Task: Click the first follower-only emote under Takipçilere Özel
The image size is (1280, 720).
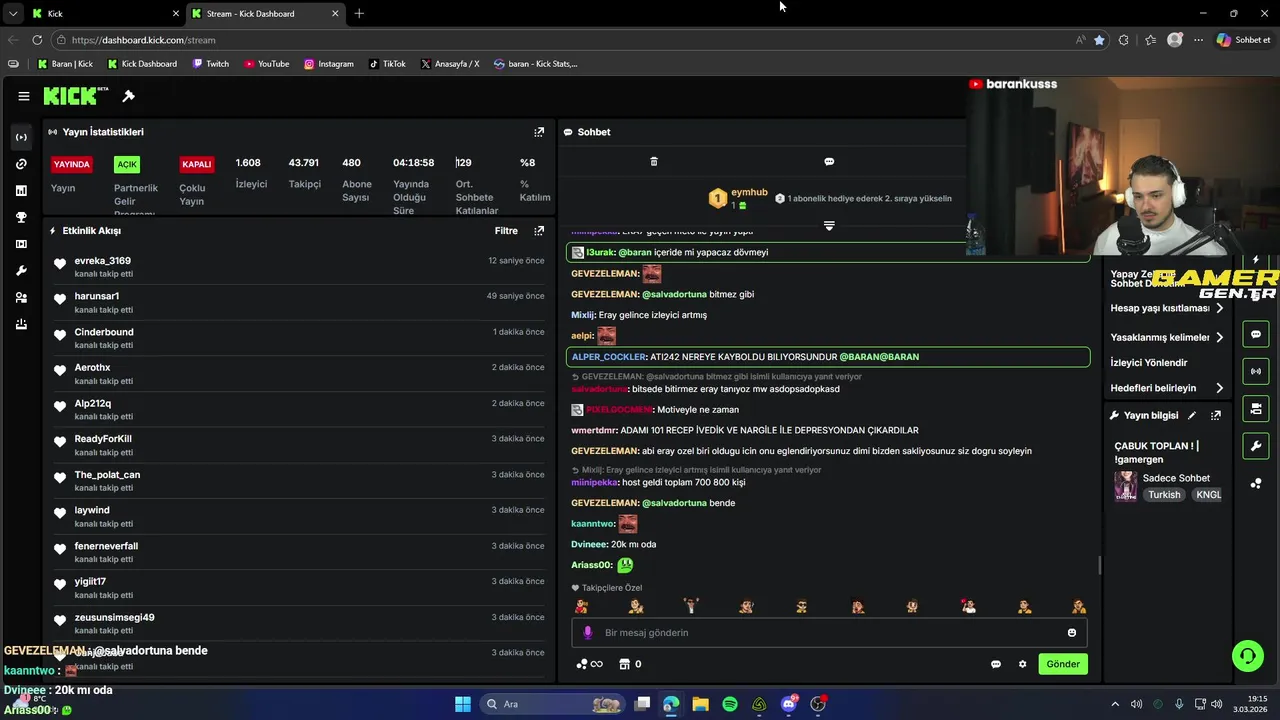Action: tap(581, 606)
